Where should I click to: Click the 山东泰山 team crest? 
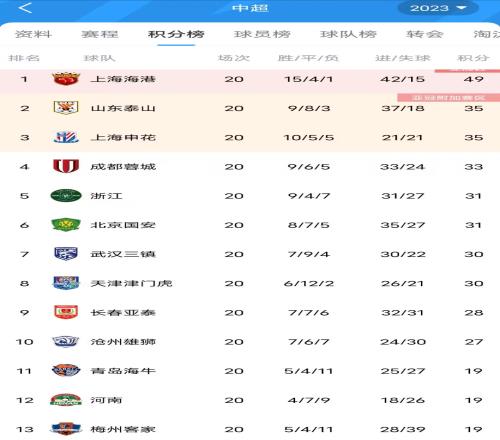[66, 108]
